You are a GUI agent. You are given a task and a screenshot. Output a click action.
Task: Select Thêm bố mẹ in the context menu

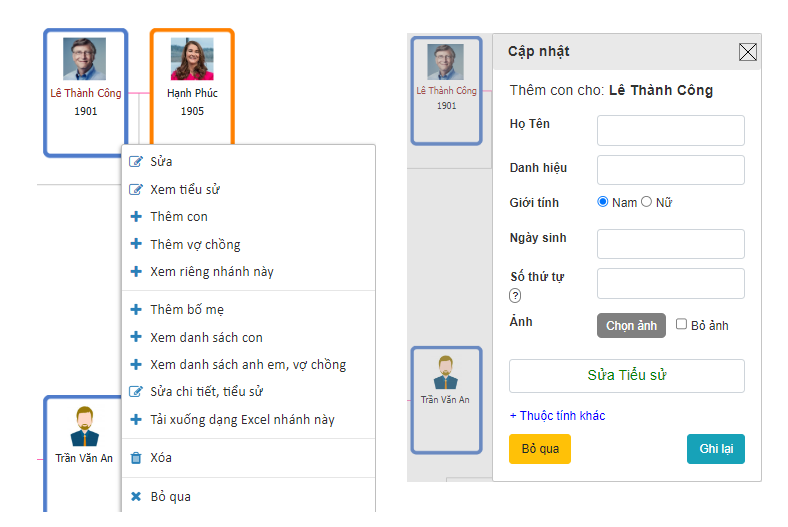[x=187, y=310]
